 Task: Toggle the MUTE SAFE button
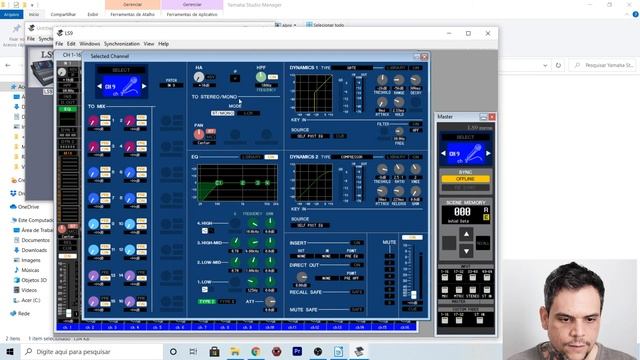click(x=357, y=310)
